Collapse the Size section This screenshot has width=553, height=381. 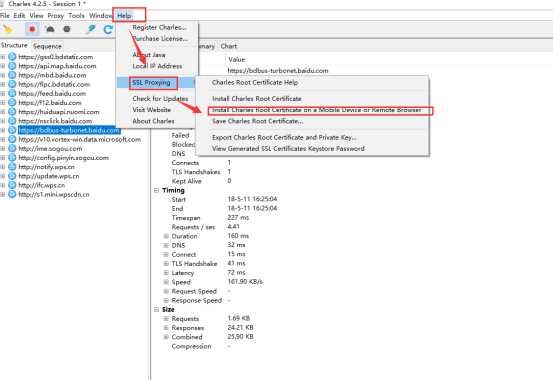click(156, 309)
